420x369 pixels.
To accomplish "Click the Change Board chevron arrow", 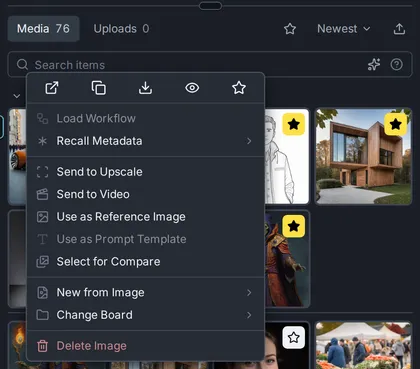I will pyautogui.click(x=249, y=315).
